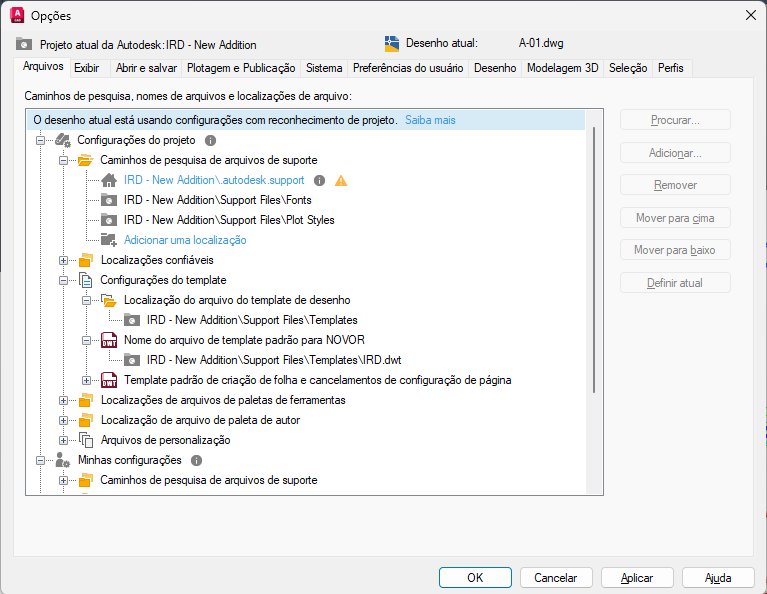Click the Arquivos de personalização icon
Viewport: 767px width, 594px height.
[86, 440]
